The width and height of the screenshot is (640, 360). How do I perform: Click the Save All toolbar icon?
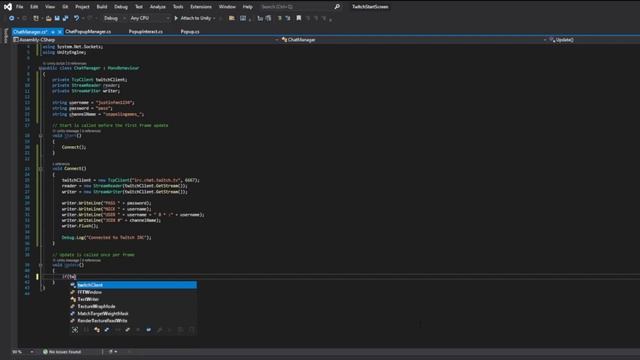pos(65,18)
